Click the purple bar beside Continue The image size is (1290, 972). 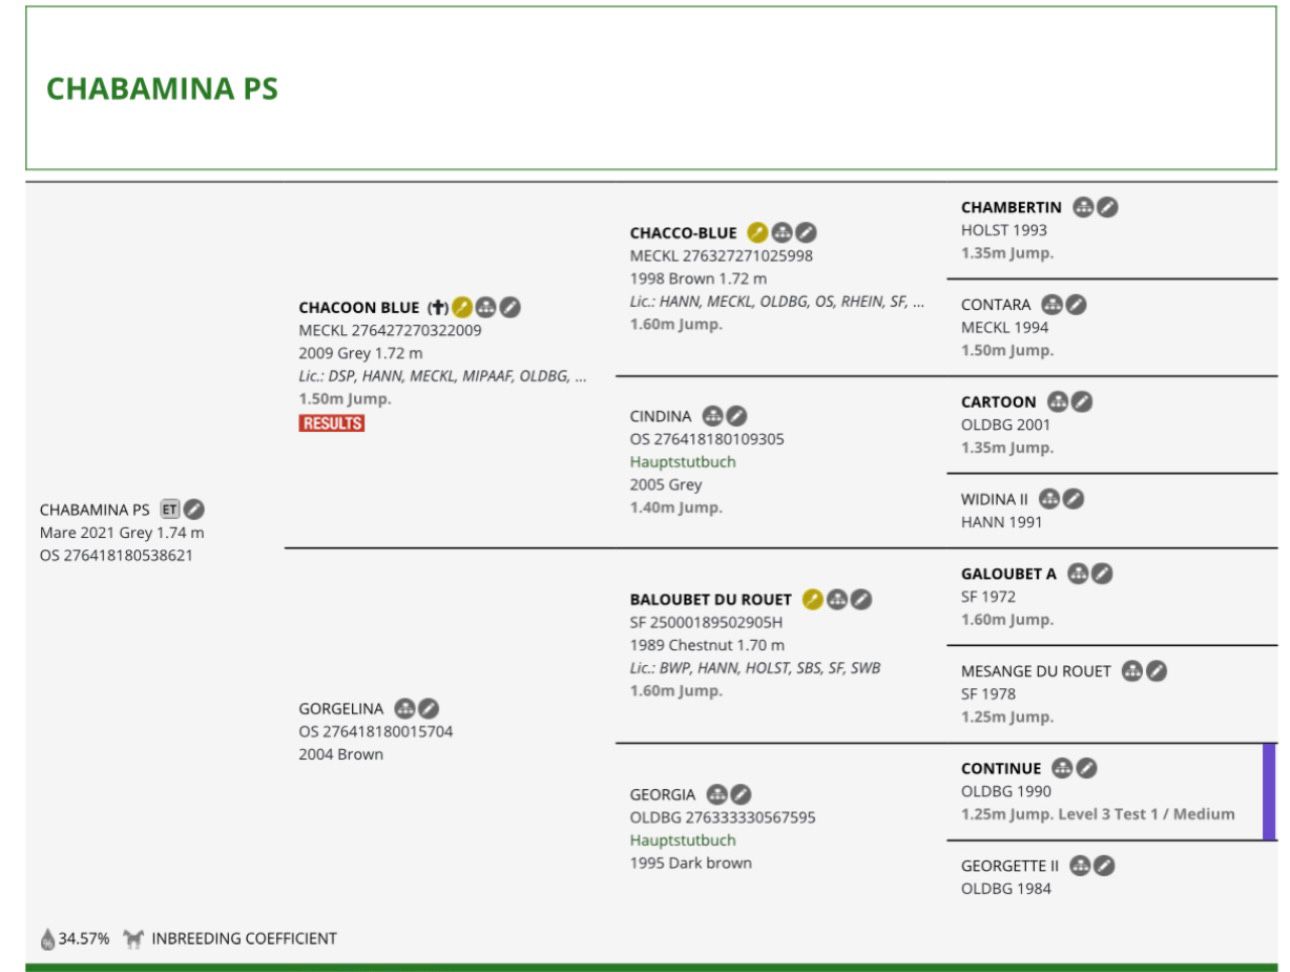tap(1269, 791)
